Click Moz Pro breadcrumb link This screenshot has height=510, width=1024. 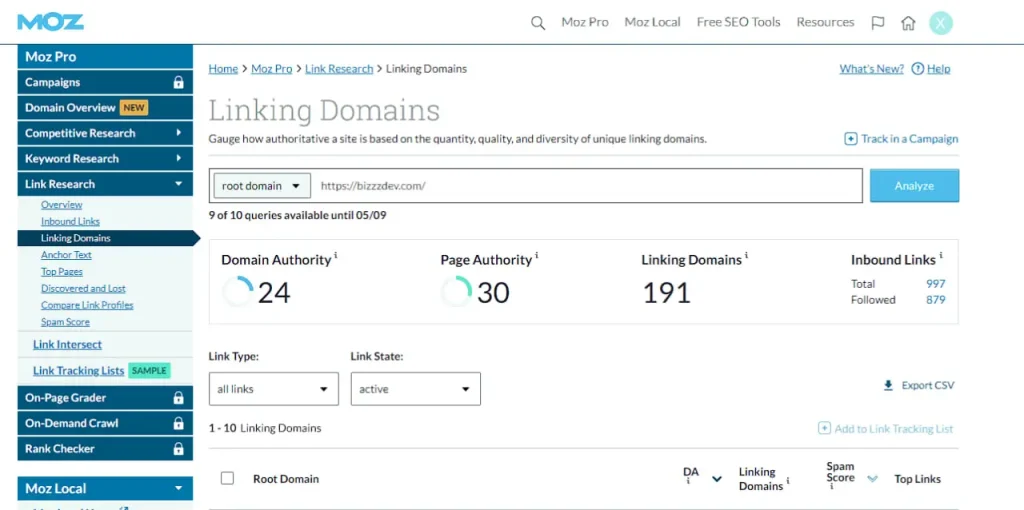(x=272, y=69)
